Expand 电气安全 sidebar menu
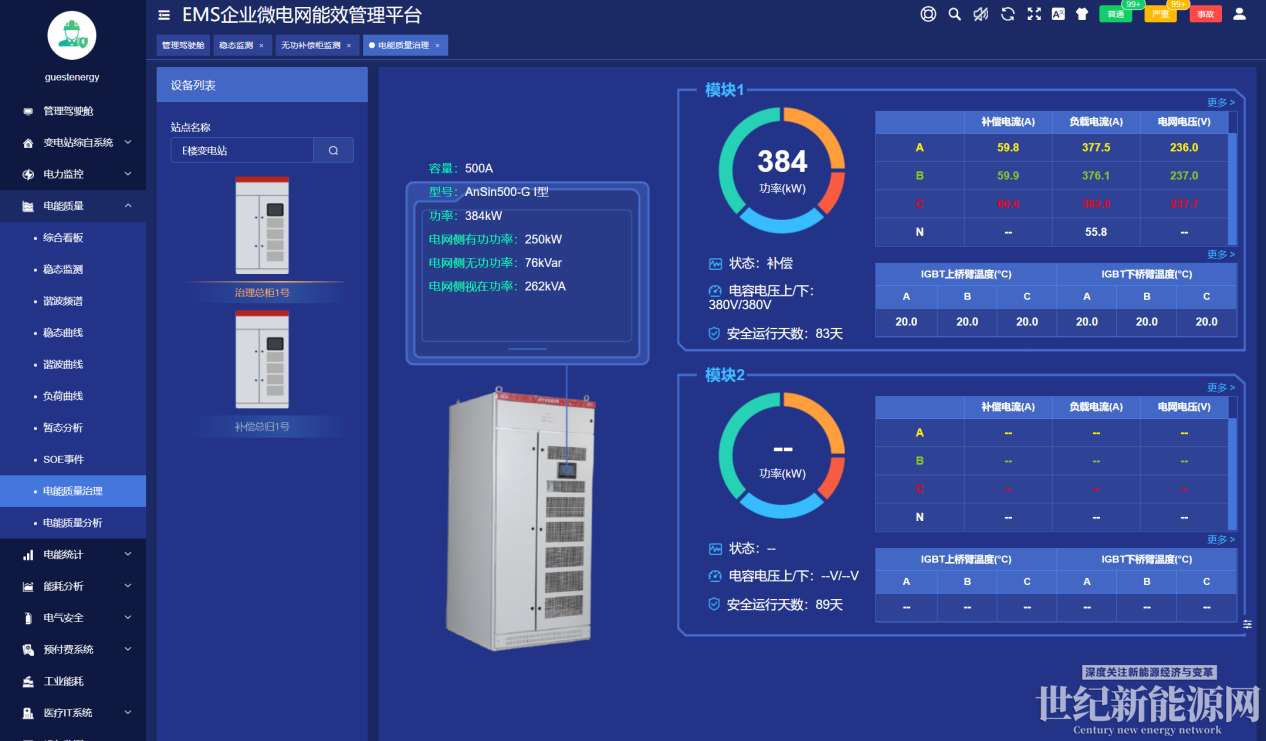 pyautogui.click(x=73, y=618)
